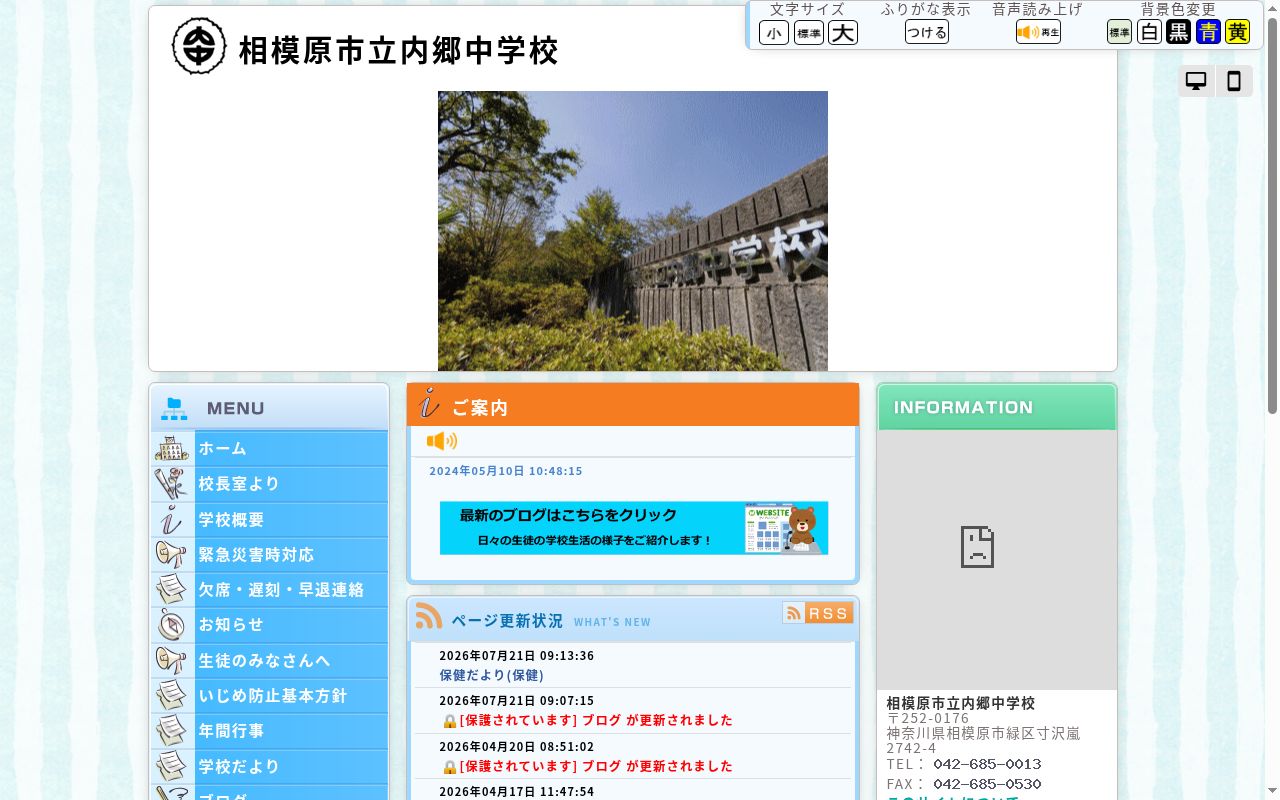This screenshot has width=1280, height=800.
Task: Open 欠席・遅刻・早退連絡 menu item
Action: click(x=269, y=590)
